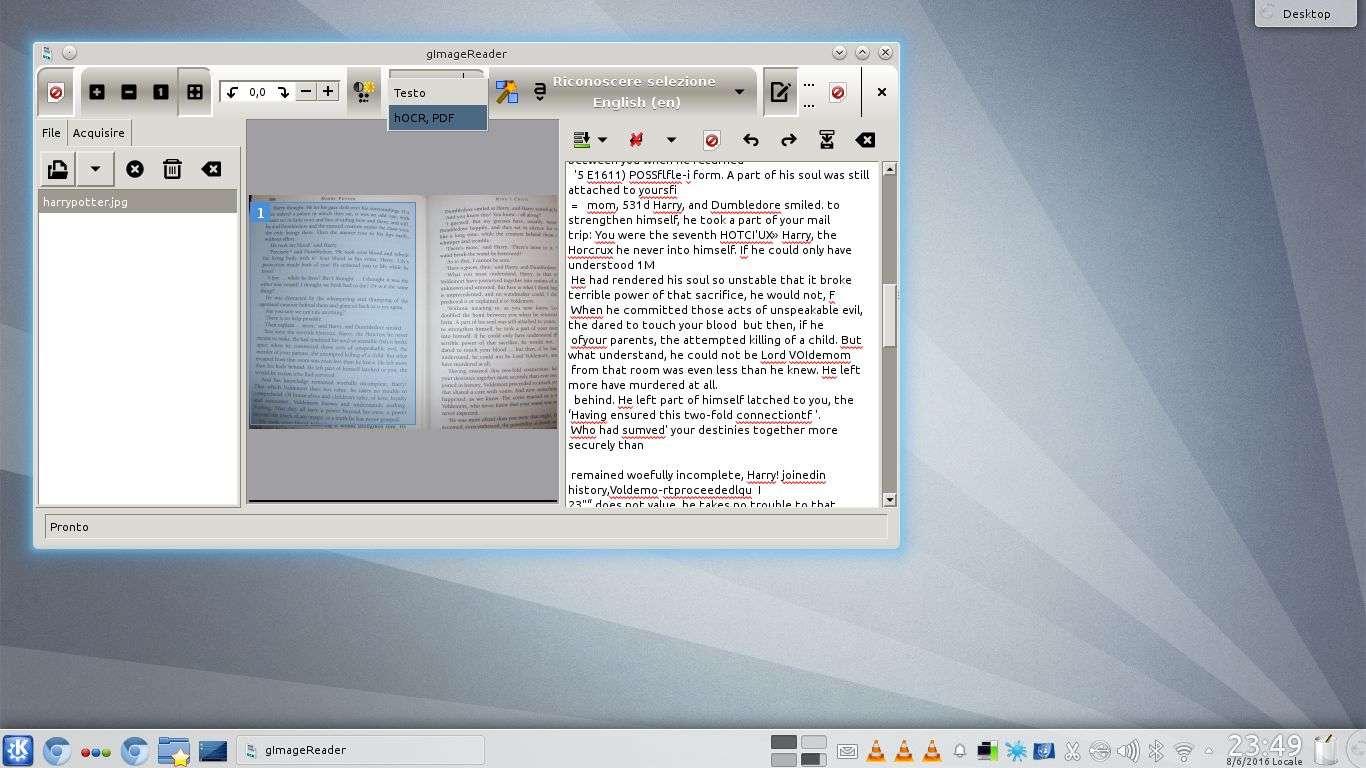The height and width of the screenshot is (768, 1366).
Task: Click the output text scrollbar thumb
Action: (x=890, y=316)
